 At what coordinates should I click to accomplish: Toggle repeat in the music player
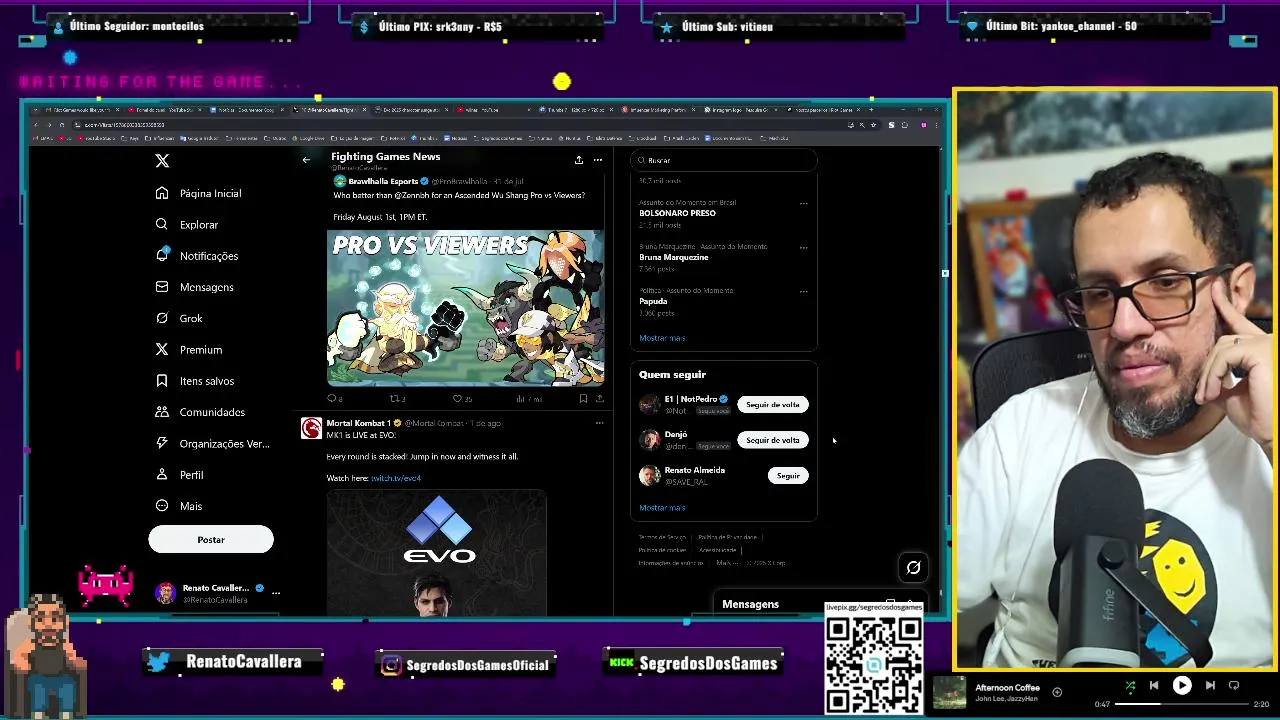click(x=1234, y=686)
